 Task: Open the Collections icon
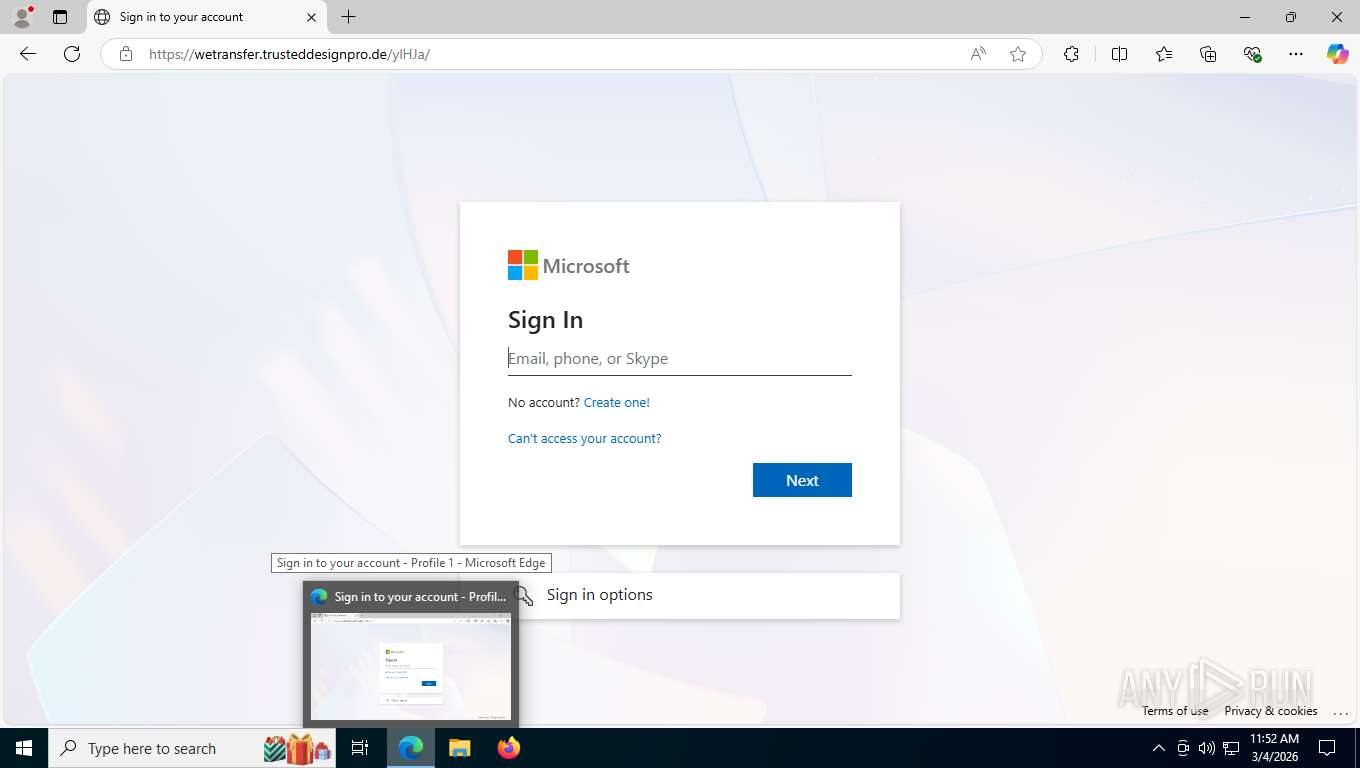(x=1208, y=54)
